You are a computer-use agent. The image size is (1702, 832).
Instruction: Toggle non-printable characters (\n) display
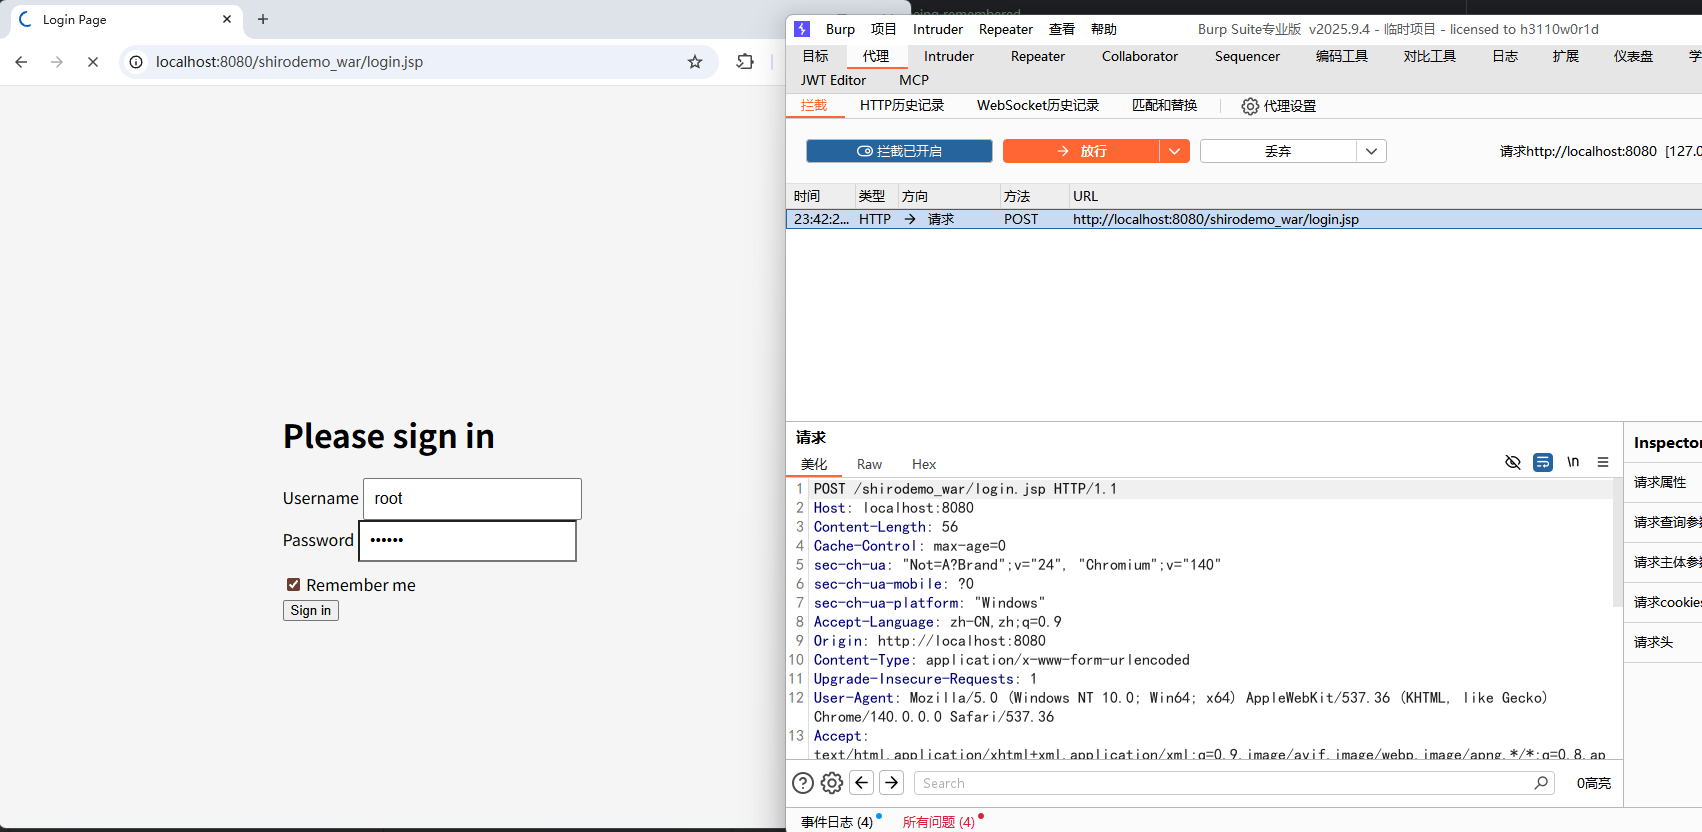[1573, 462]
